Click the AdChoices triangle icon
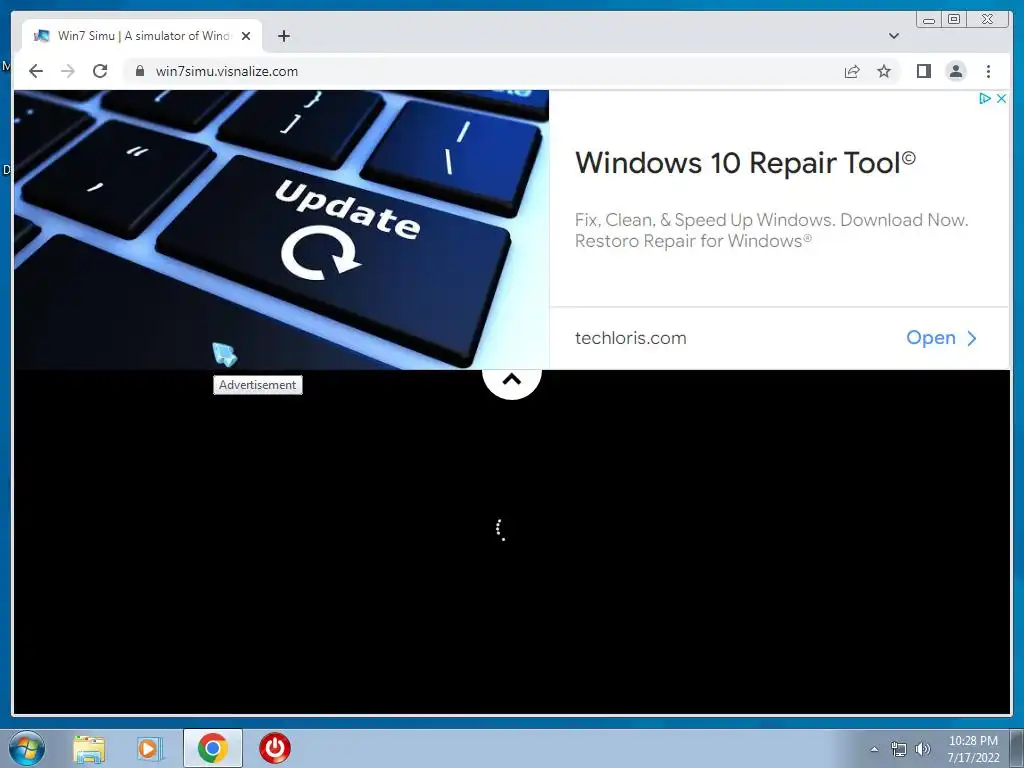Viewport: 1024px width, 768px height. coord(984,99)
